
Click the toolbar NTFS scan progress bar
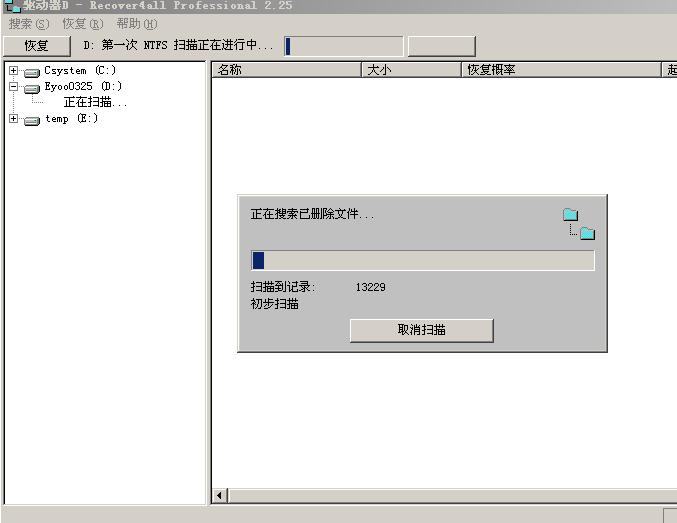(x=343, y=46)
